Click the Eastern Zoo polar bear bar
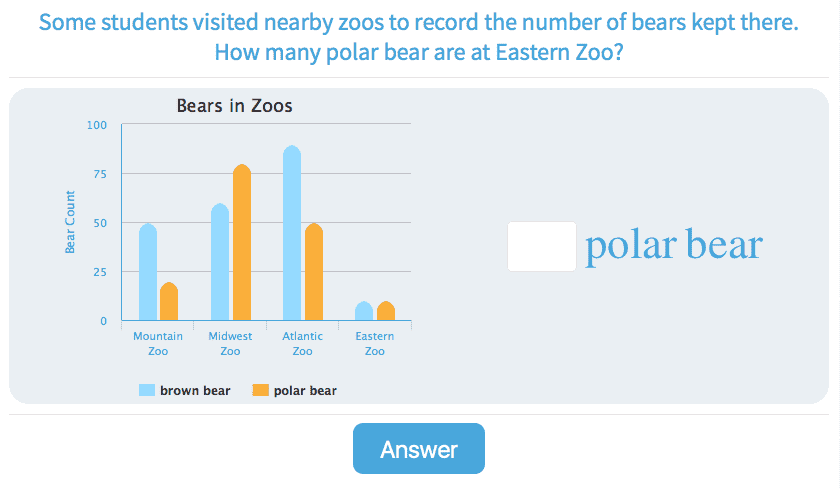 pos(386,311)
